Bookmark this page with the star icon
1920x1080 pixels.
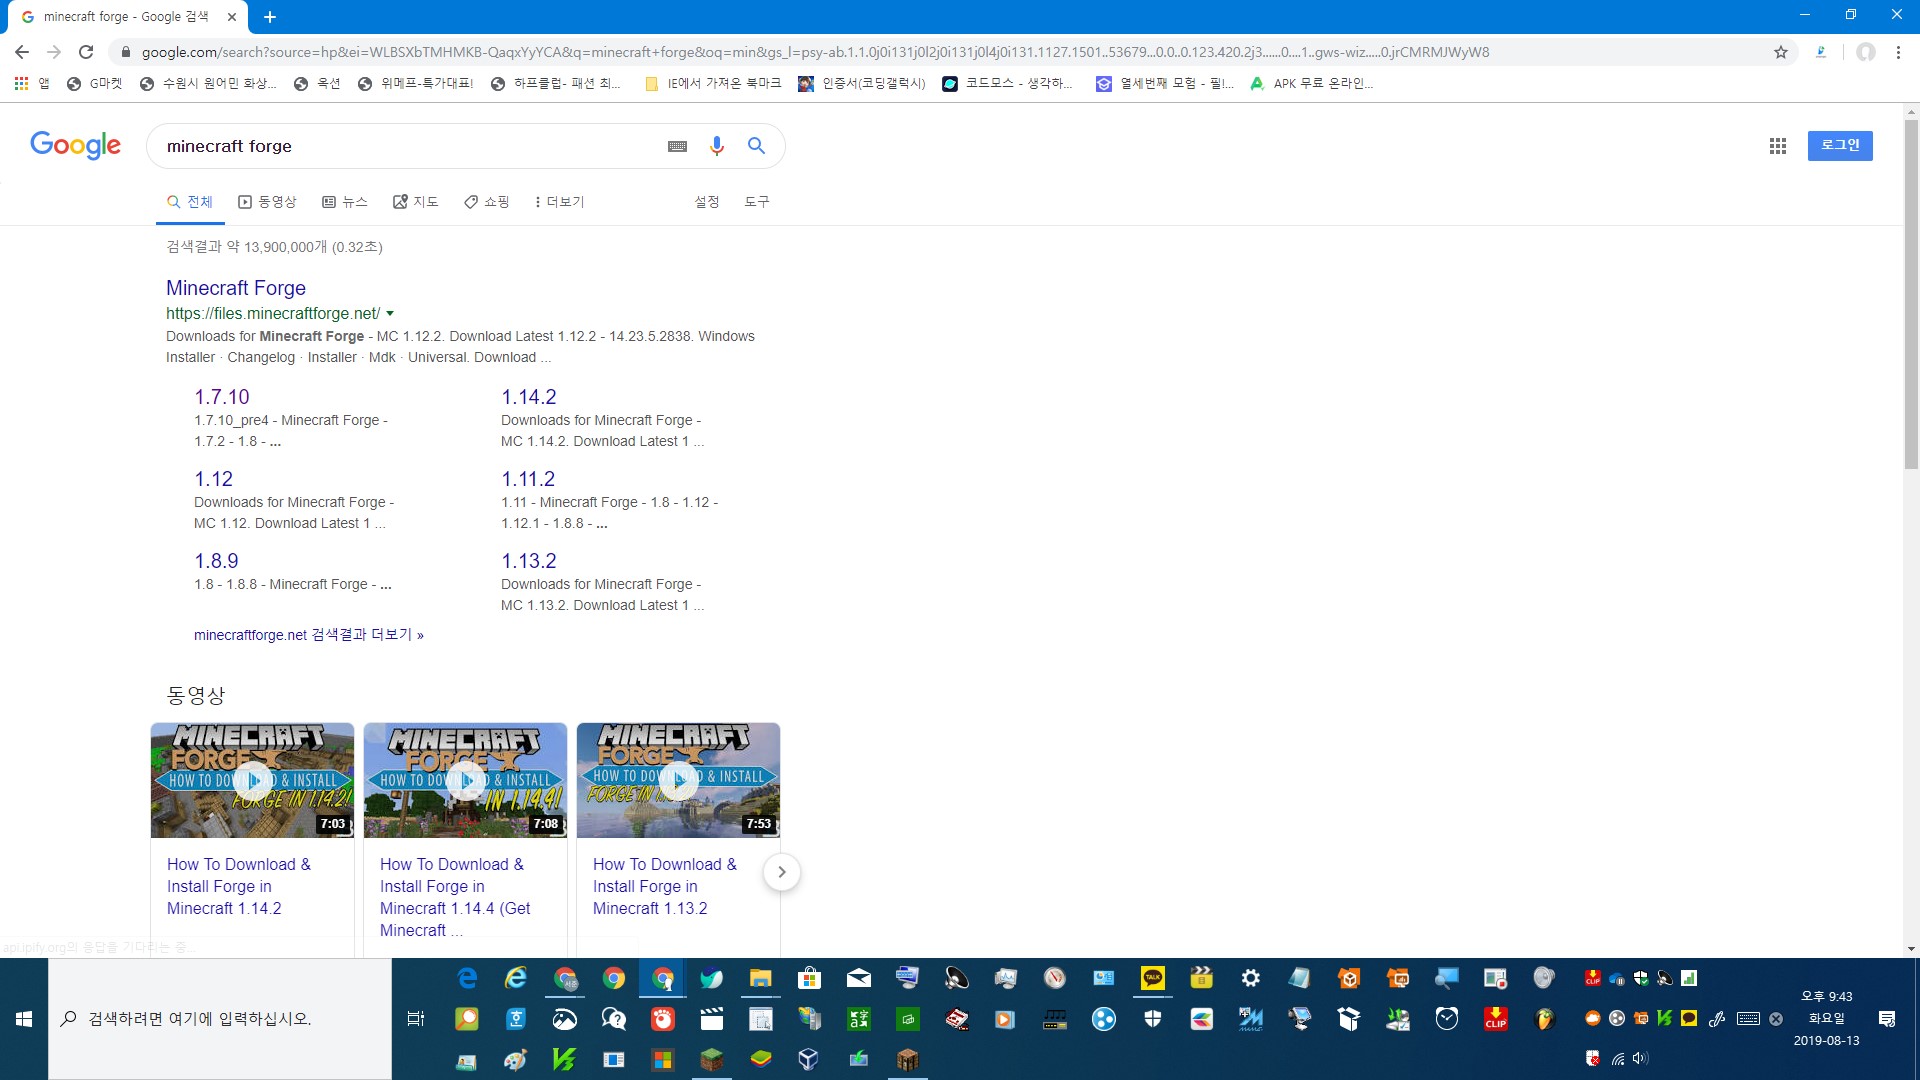(1781, 52)
